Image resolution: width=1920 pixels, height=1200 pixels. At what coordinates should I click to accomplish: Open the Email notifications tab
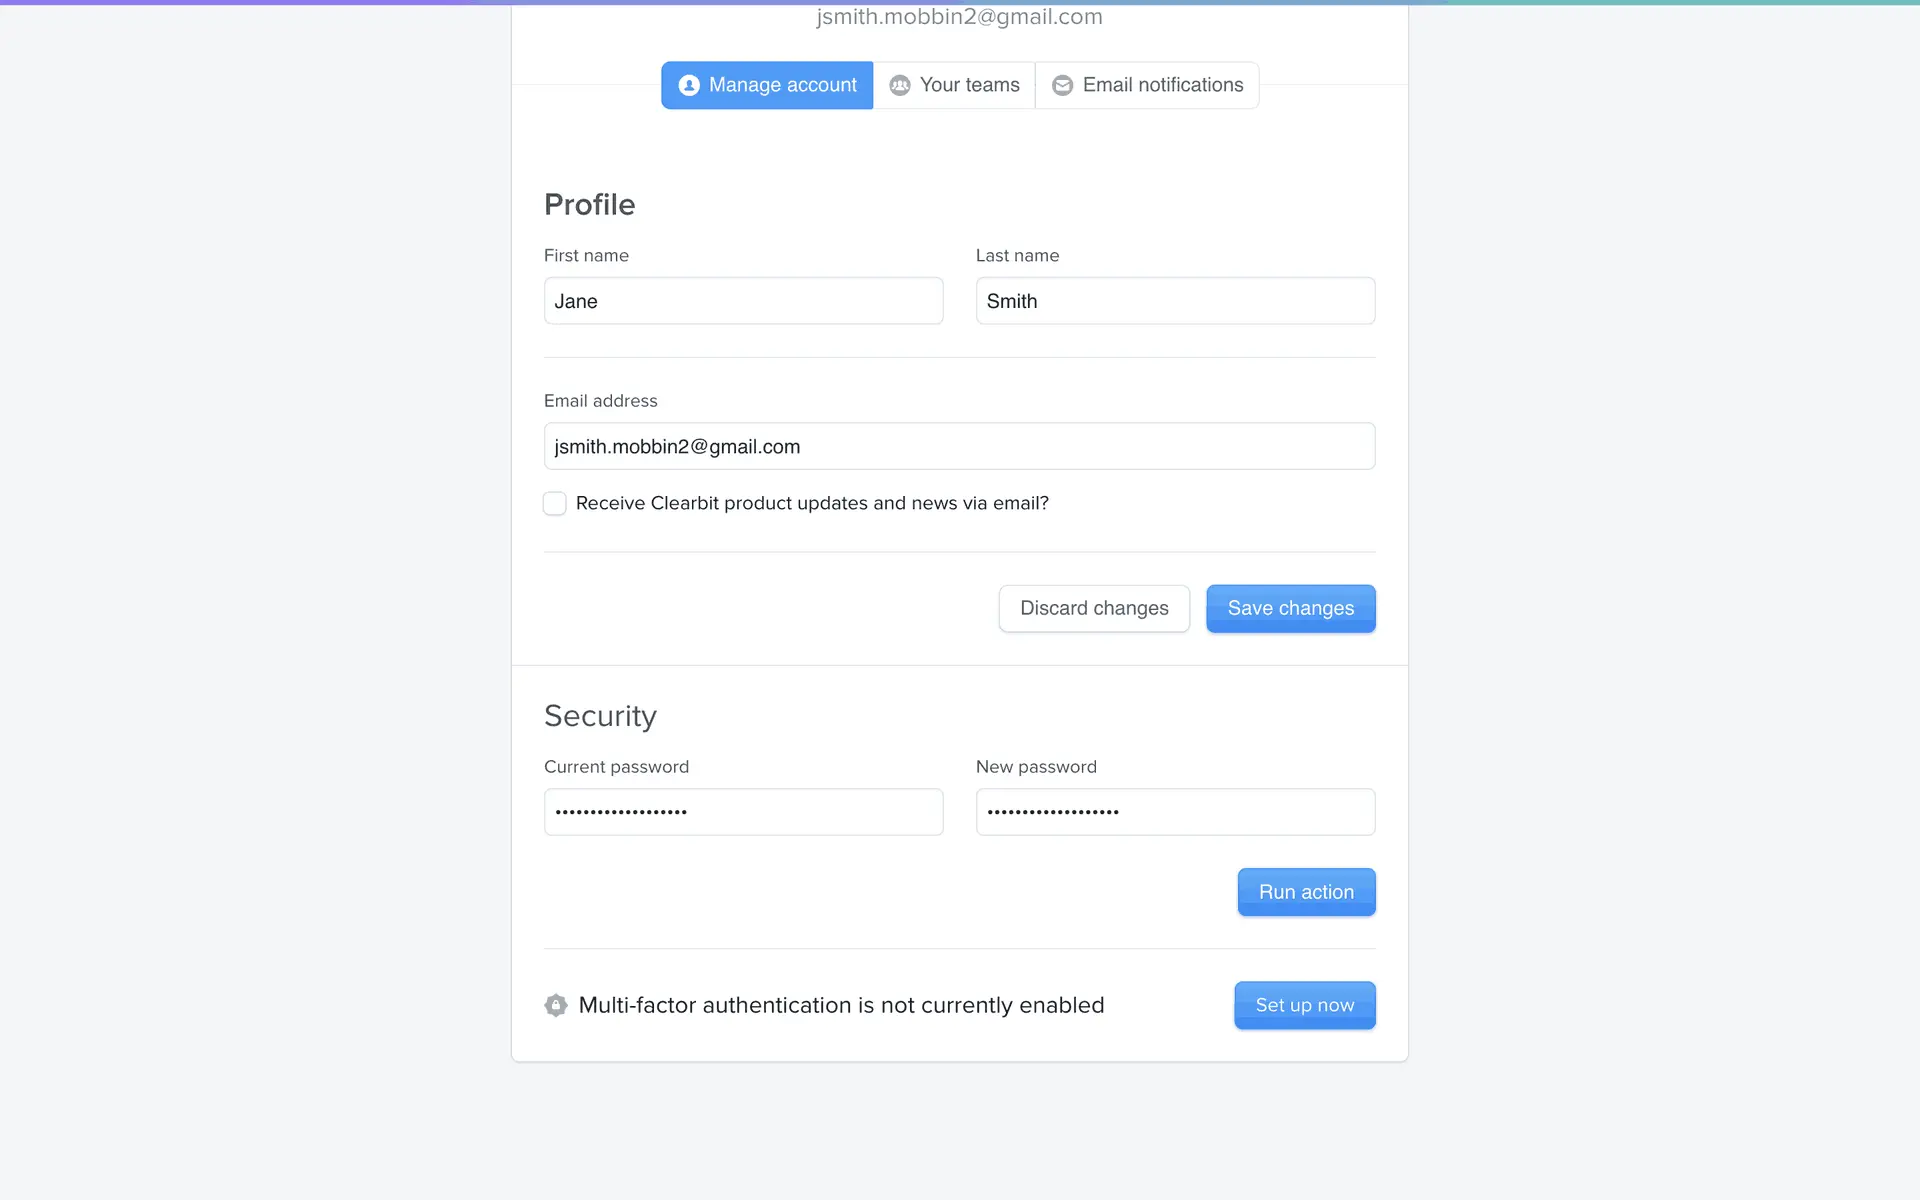[x=1162, y=85]
